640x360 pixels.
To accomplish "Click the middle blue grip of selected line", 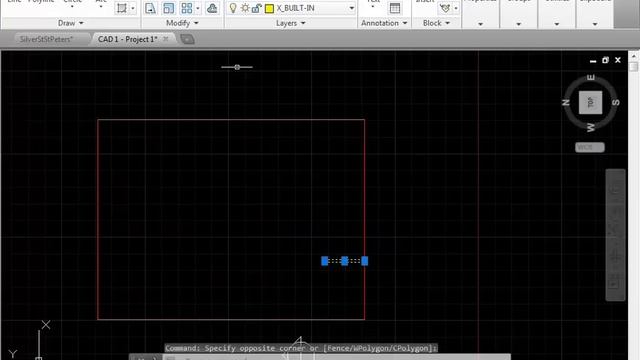I will (344, 261).
